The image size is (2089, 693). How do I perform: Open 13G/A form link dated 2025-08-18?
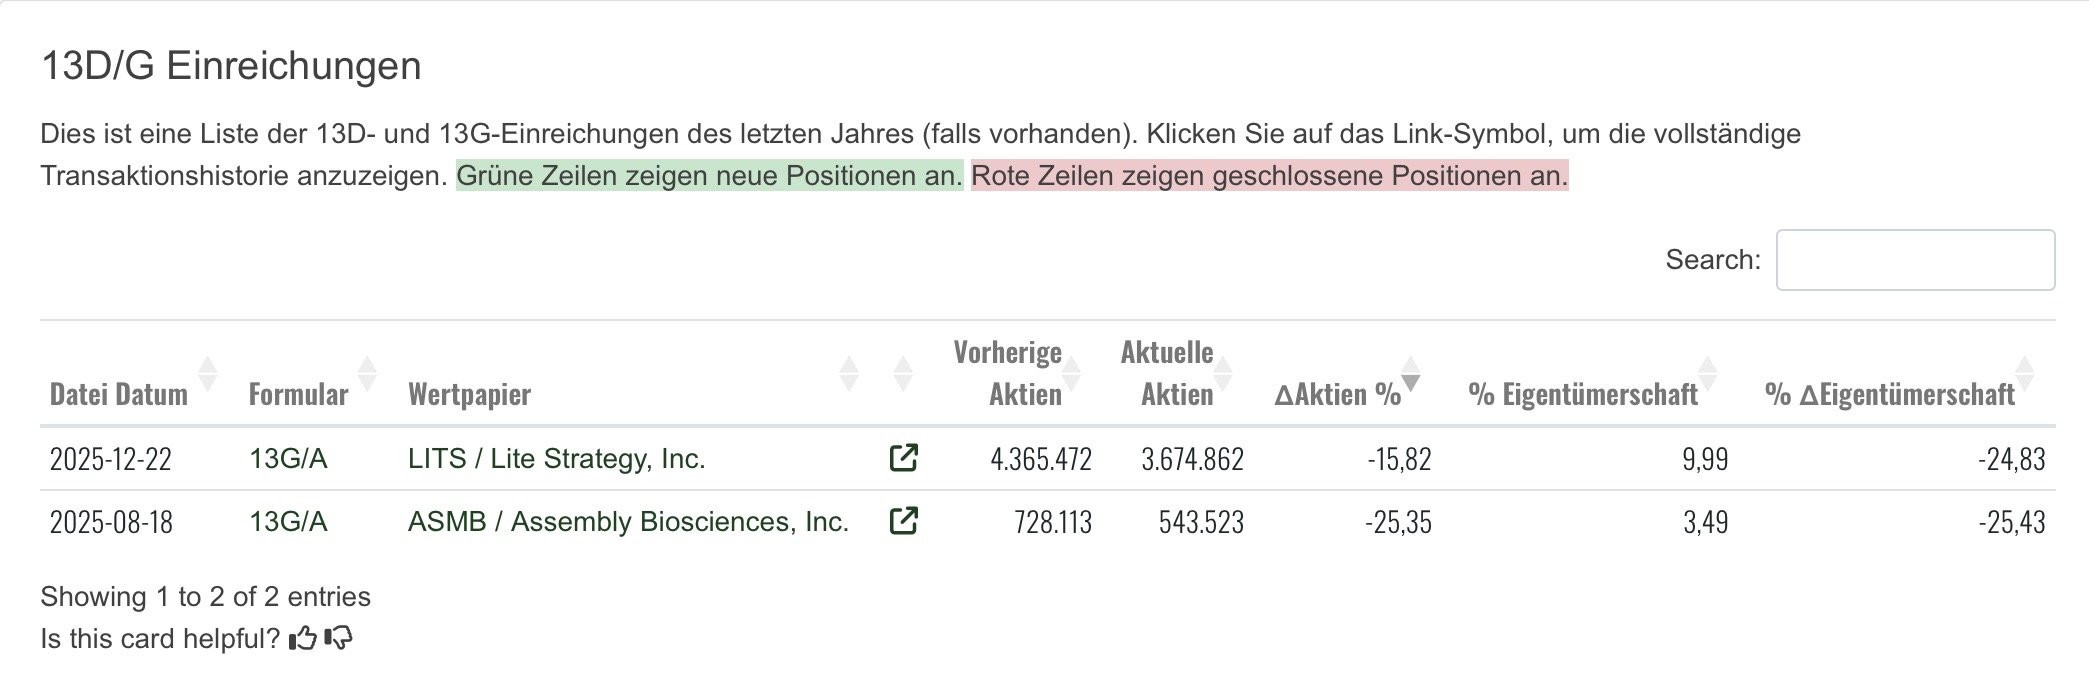tap(288, 521)
